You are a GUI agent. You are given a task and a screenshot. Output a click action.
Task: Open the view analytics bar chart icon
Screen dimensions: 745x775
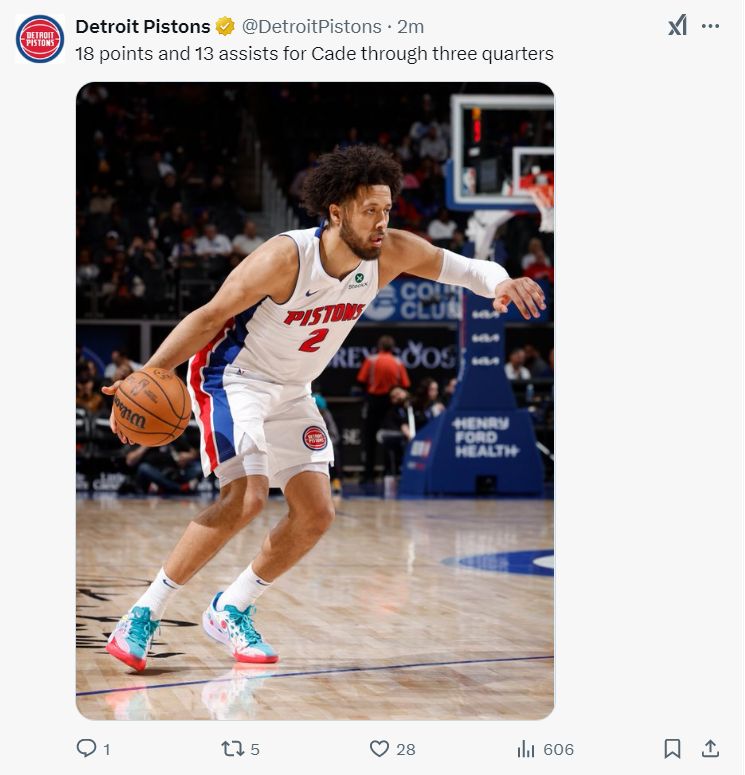tap(525, 748)
